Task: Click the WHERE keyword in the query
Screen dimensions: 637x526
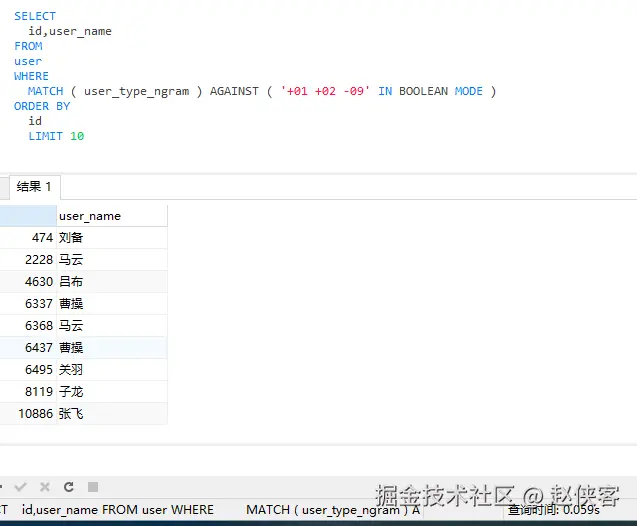Action: click(x=31, y=76)
